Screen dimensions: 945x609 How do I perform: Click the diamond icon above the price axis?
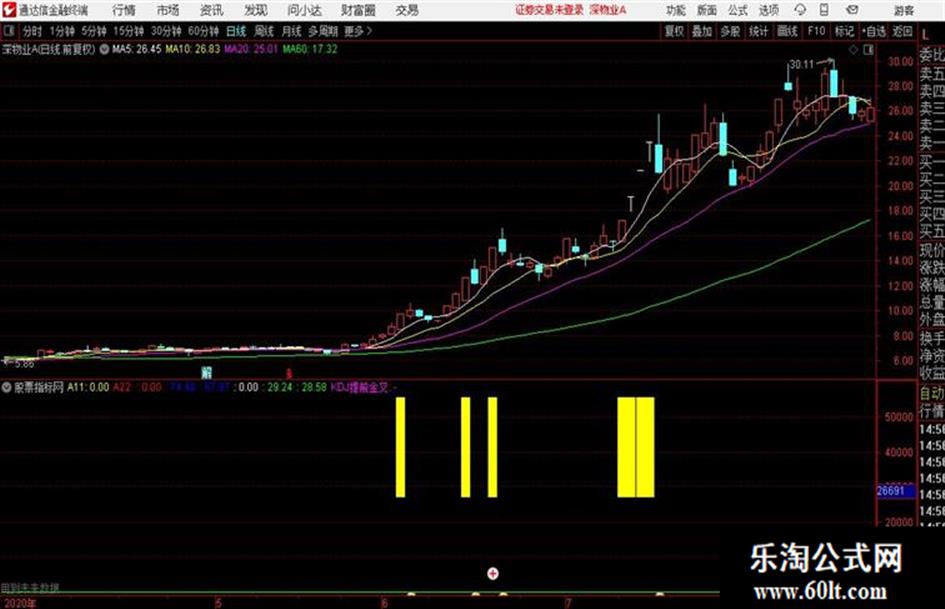click(x=853, y=50)
